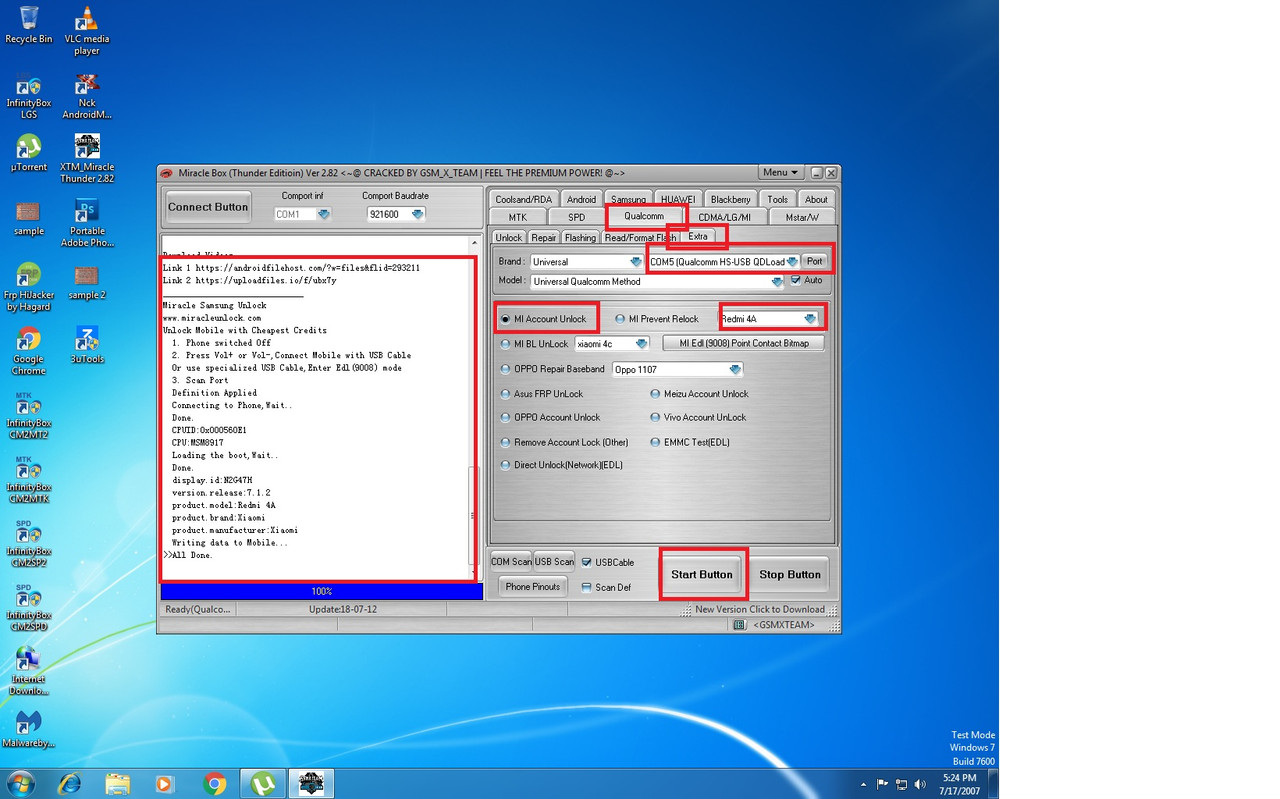Viewport: 1280px width, 799px height.
Task: Launch Malwarebytes from the desktop icon
Action: click(29, 729)
